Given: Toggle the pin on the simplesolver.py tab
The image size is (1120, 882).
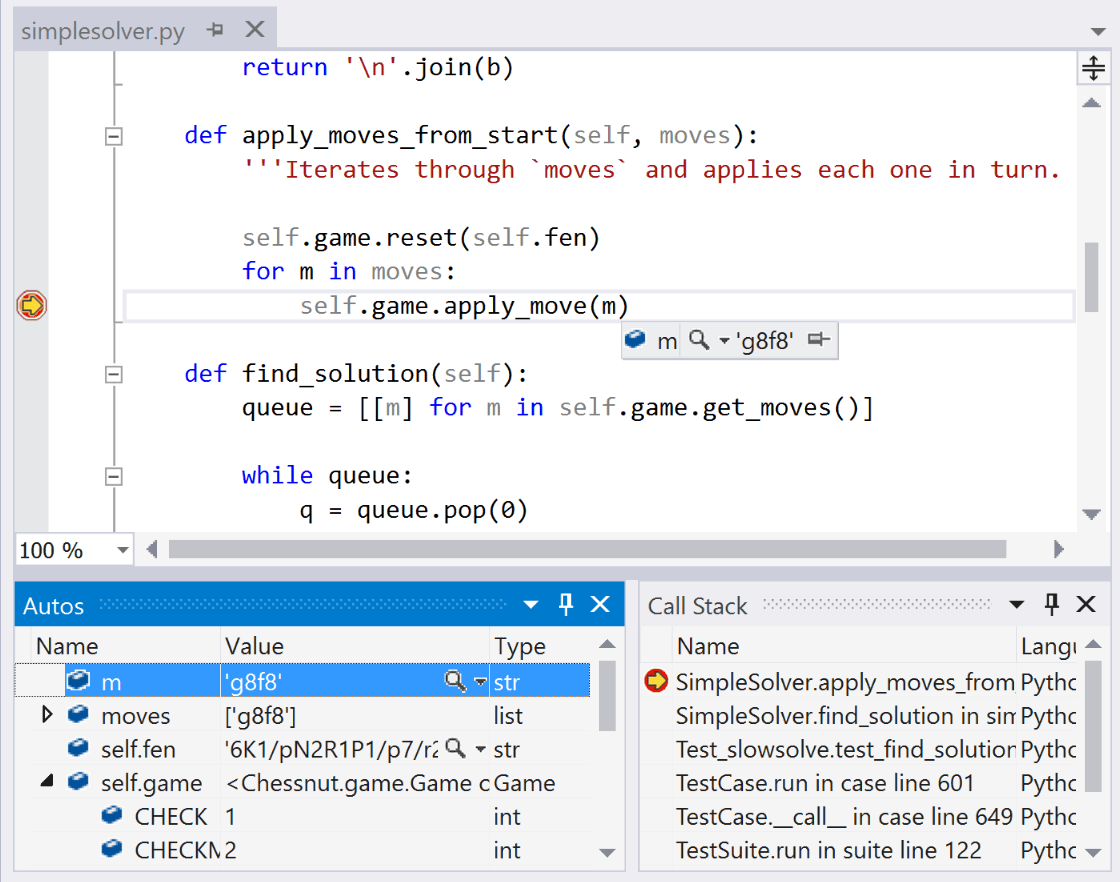Looking at the screenshot, I should point(216,29).
